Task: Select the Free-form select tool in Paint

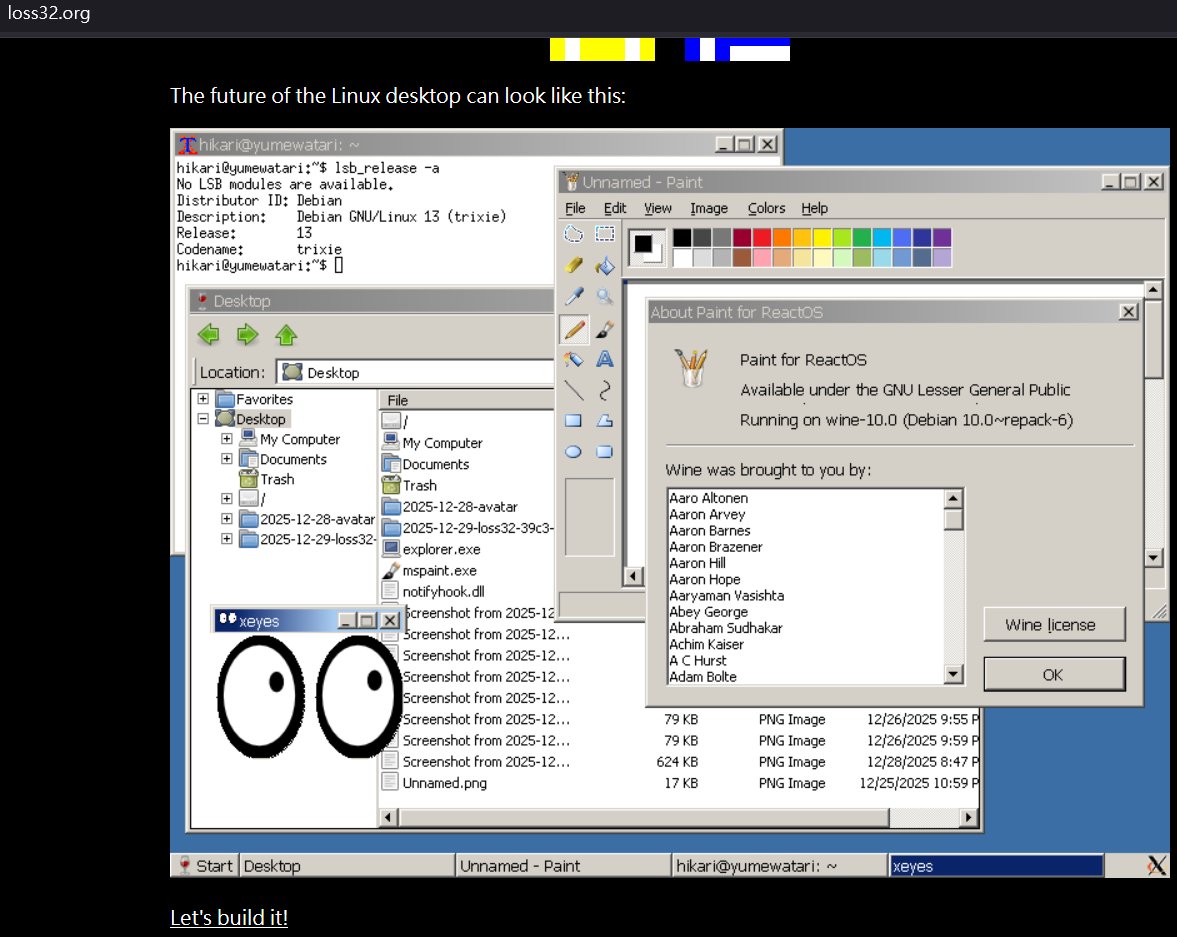Action: [x=574, y=234]
